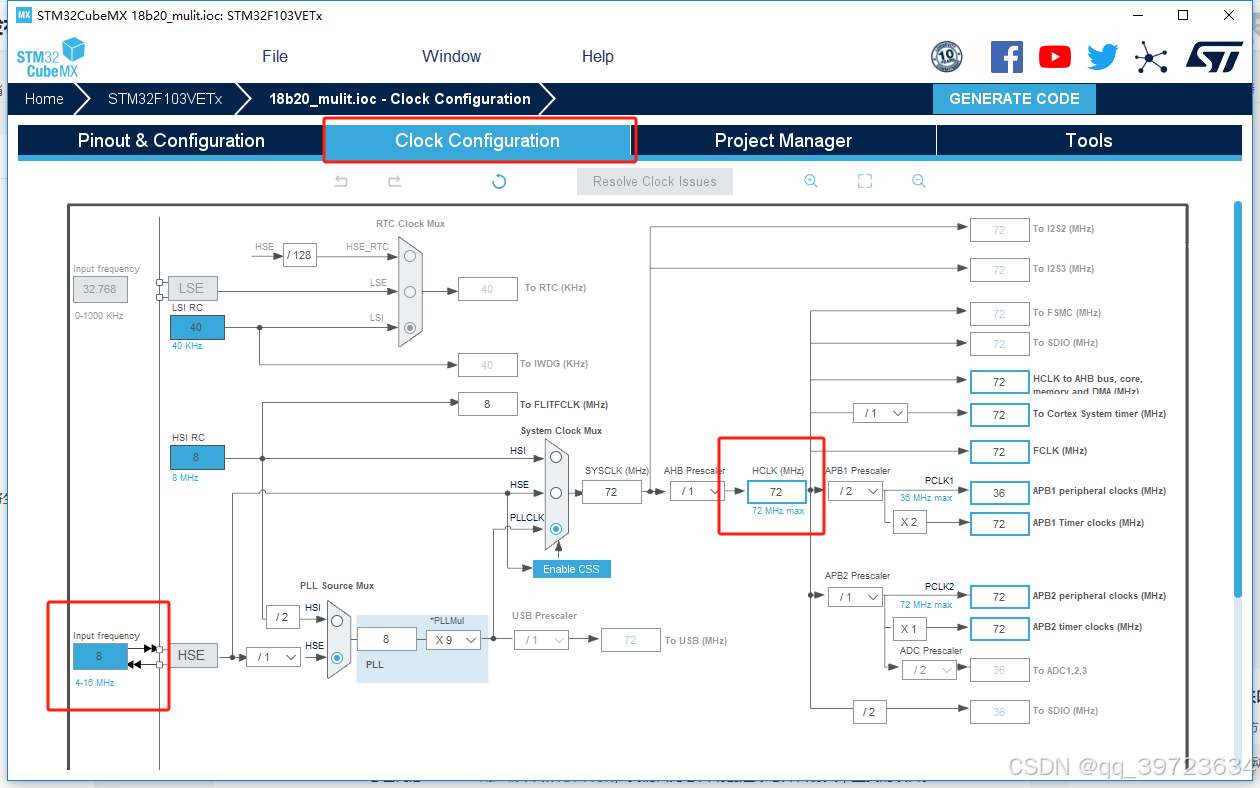Select LSE in RTC Clock Mux
This screenshot has height=788, width=1260.
point(410,291)
